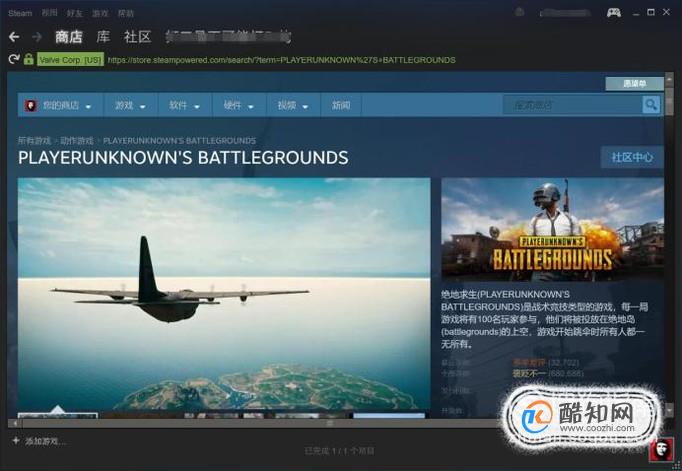Expand the 软件 dropdown menu
This screenshot has height=471, width=682.
click(x=184, y=105)
